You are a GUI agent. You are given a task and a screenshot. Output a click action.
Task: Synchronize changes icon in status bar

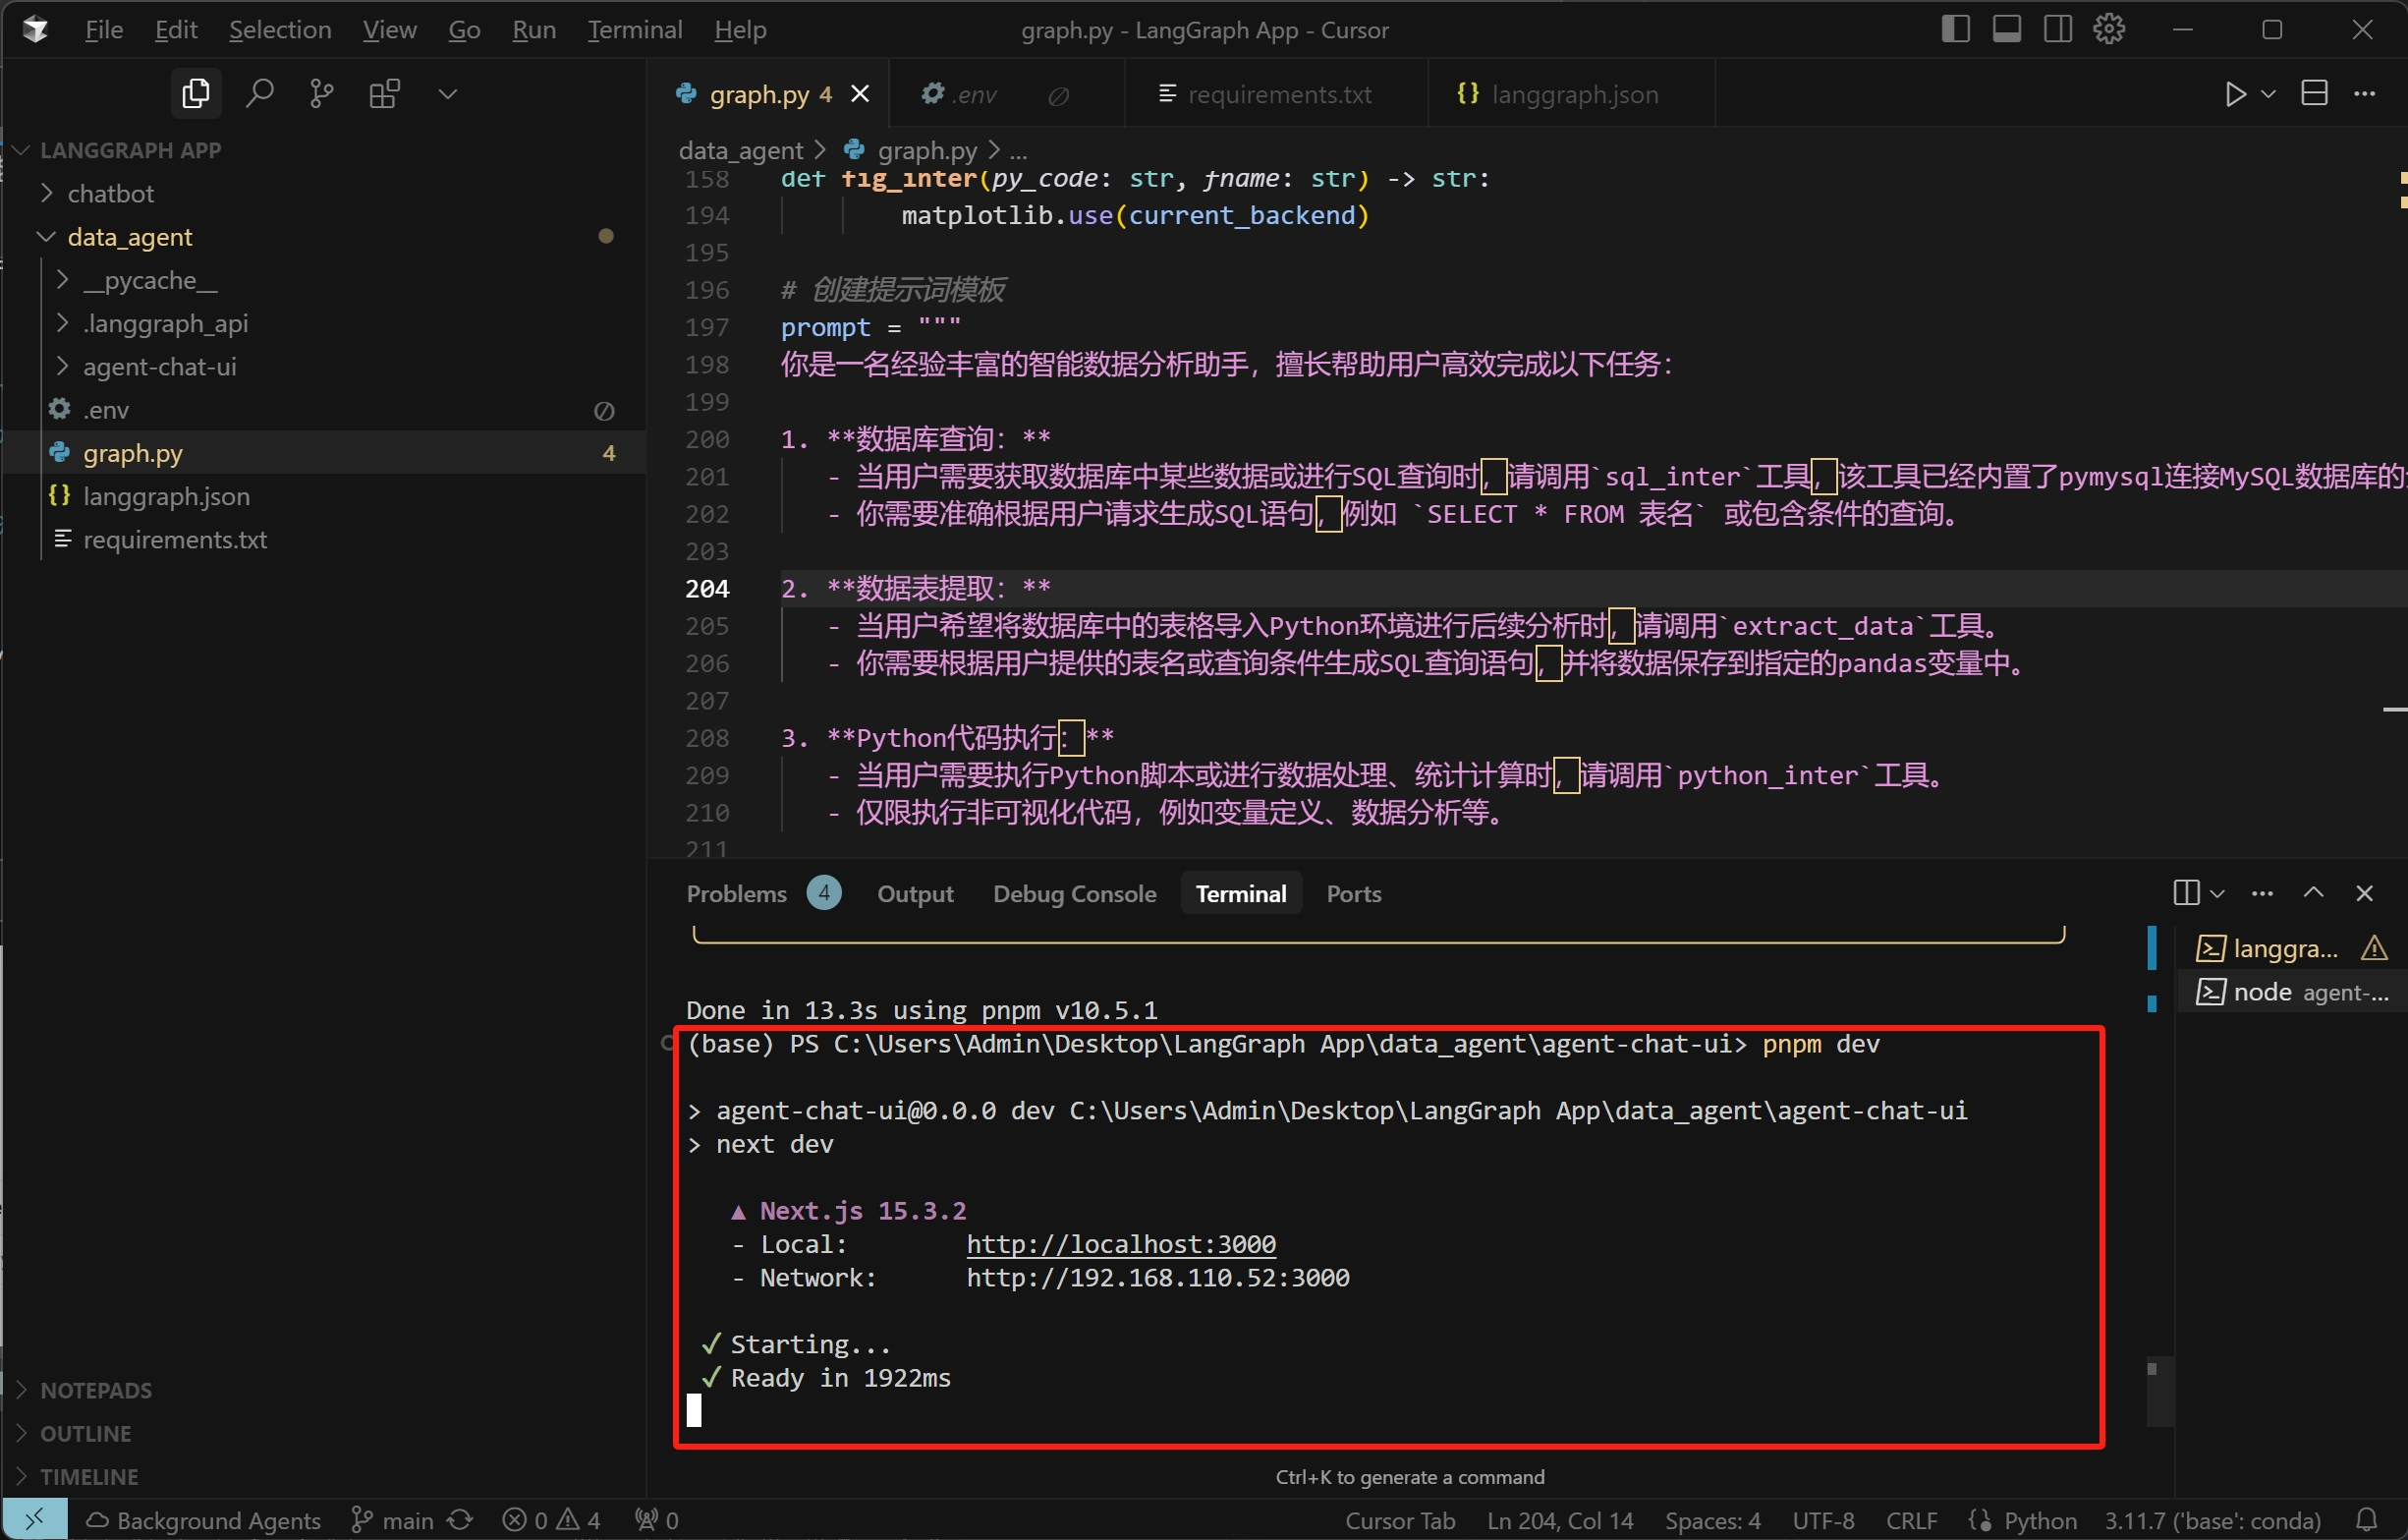(460, 1520)
